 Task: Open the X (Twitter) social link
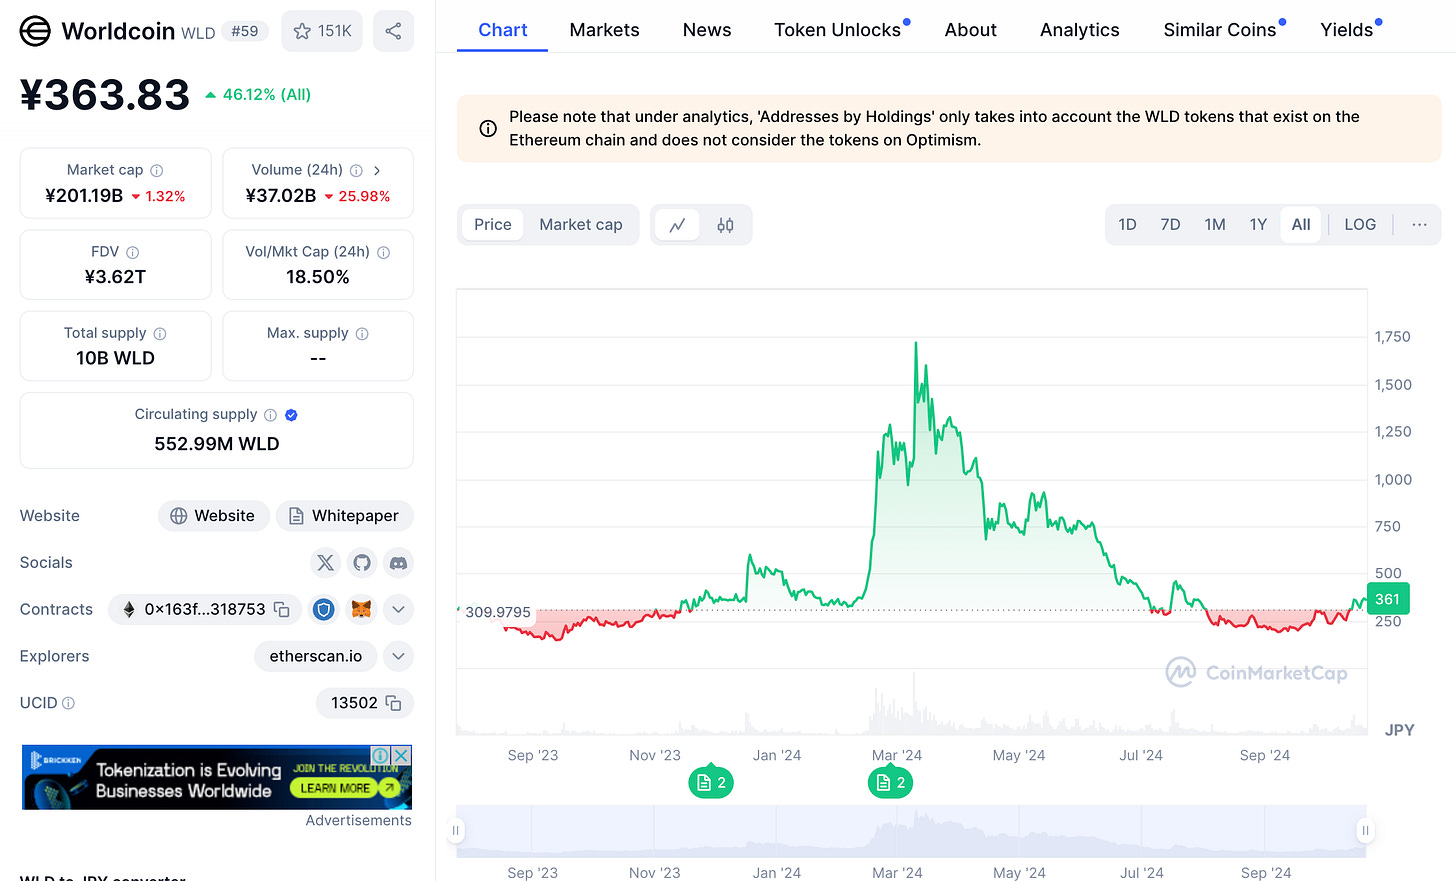(326, 563)
